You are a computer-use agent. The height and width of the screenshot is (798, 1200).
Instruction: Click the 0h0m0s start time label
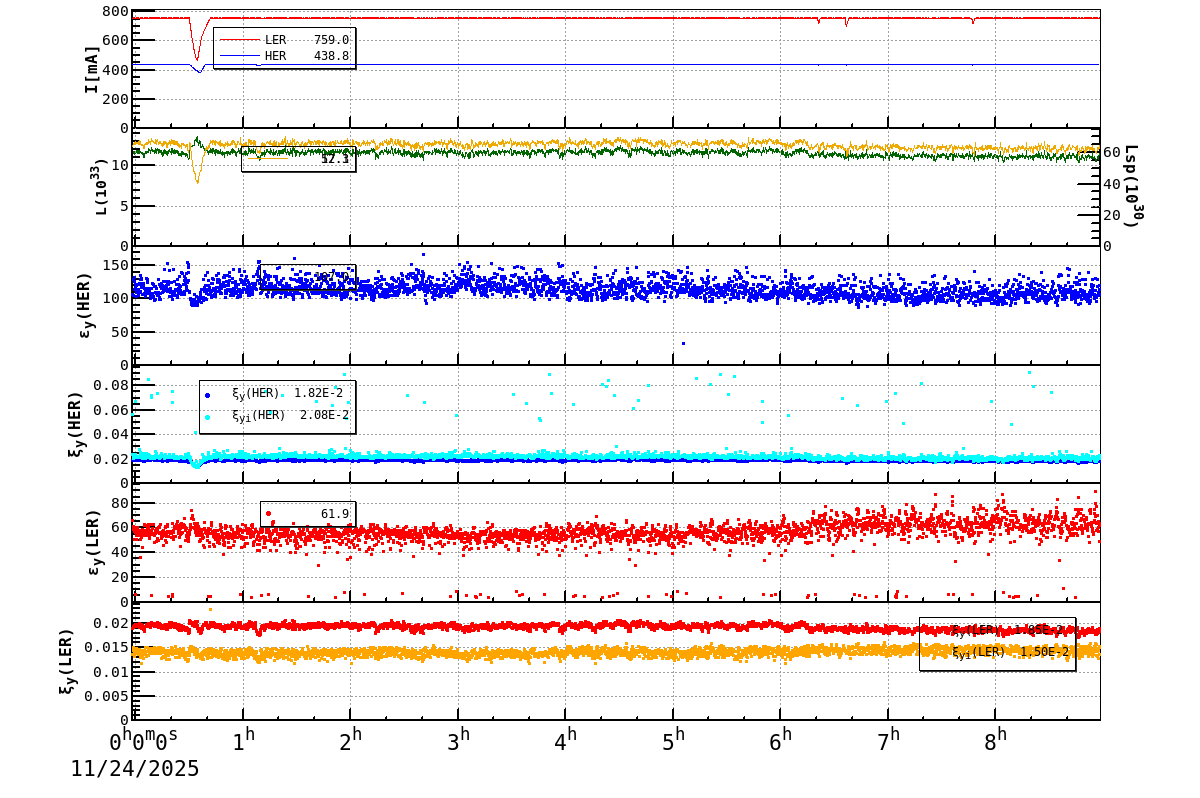coord(144,741)
